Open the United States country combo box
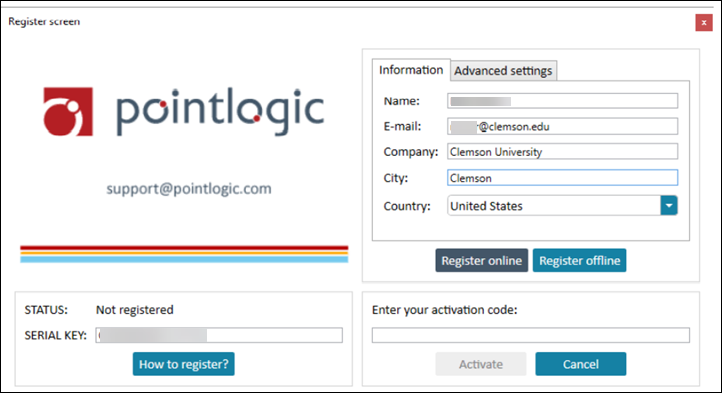Image resolution: width=722 pixels, height=393 pixels. [x=562, y=205]
